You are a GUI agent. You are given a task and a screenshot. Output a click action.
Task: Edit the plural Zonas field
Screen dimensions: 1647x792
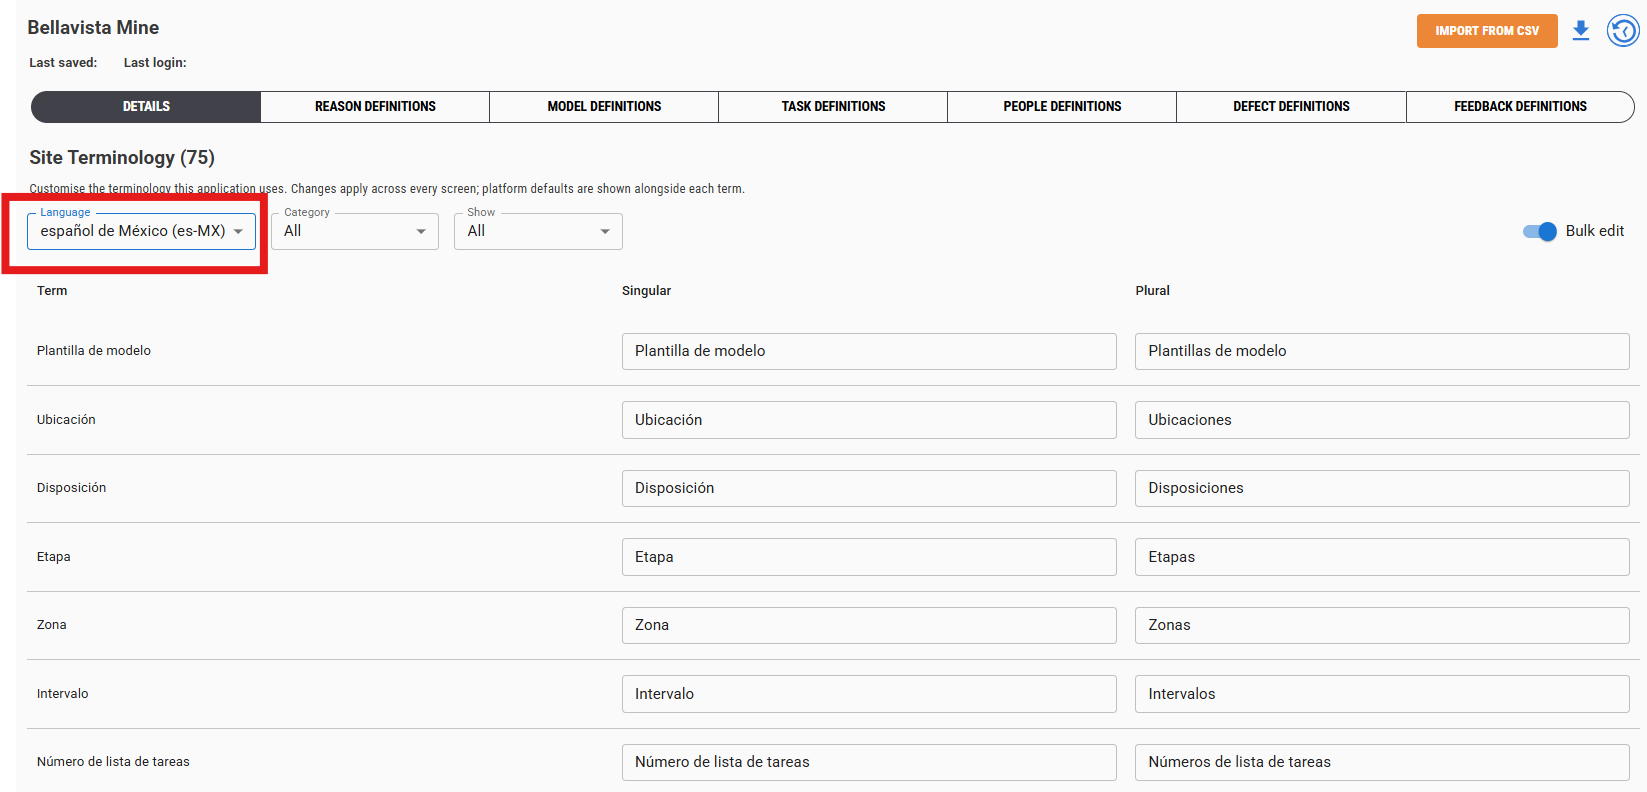(x=1382, y=625)
